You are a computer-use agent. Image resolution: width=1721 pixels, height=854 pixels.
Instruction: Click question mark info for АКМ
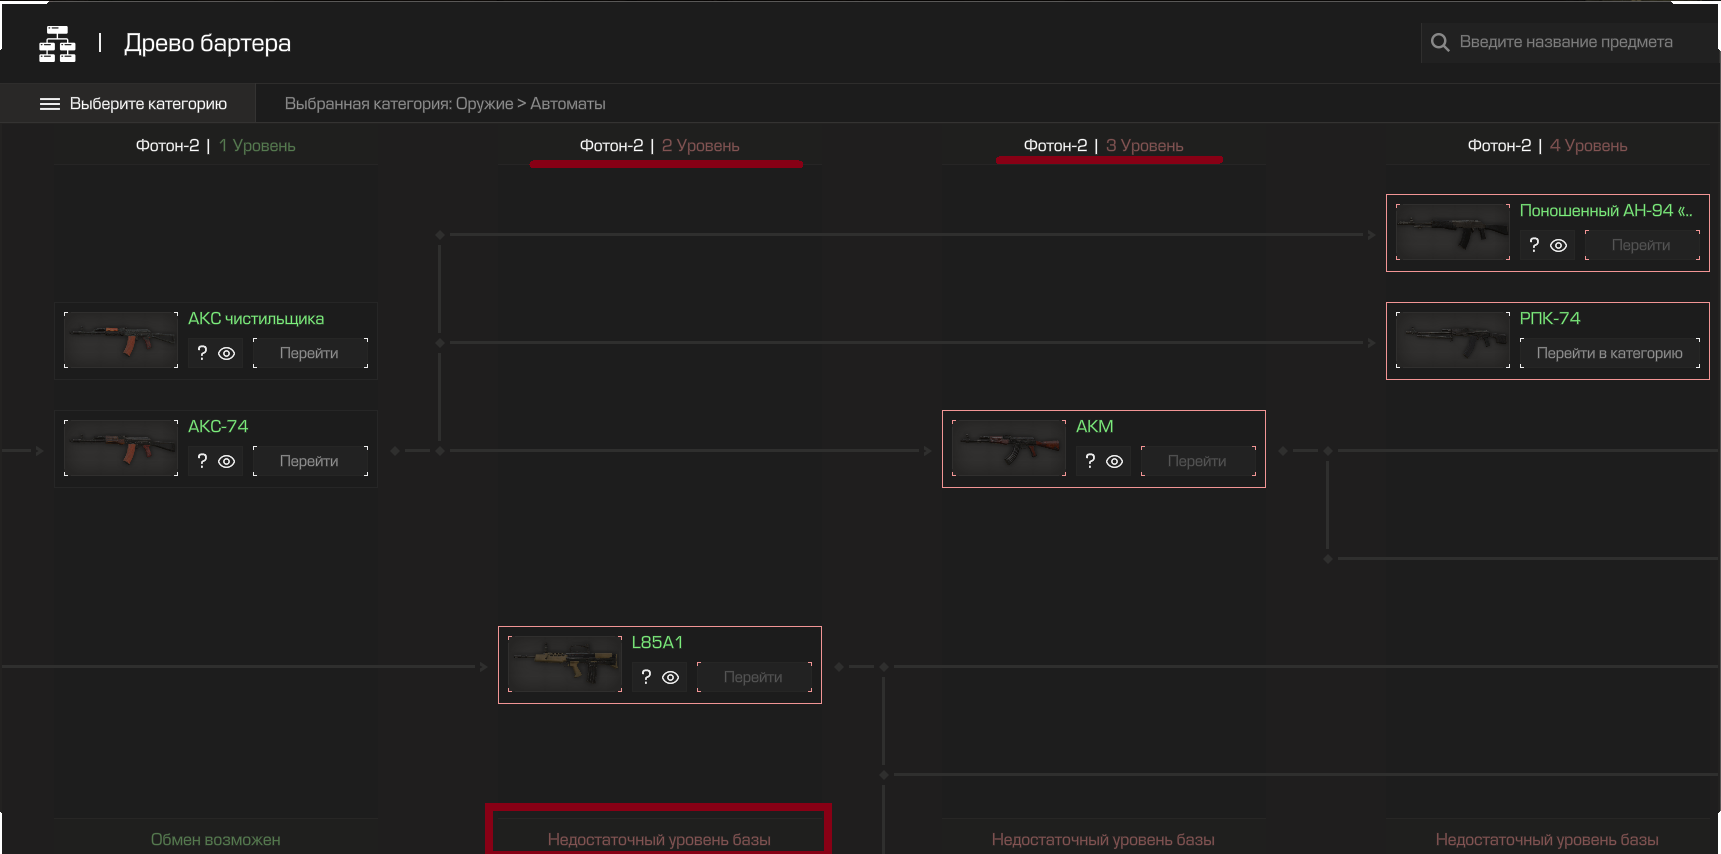1090,461
